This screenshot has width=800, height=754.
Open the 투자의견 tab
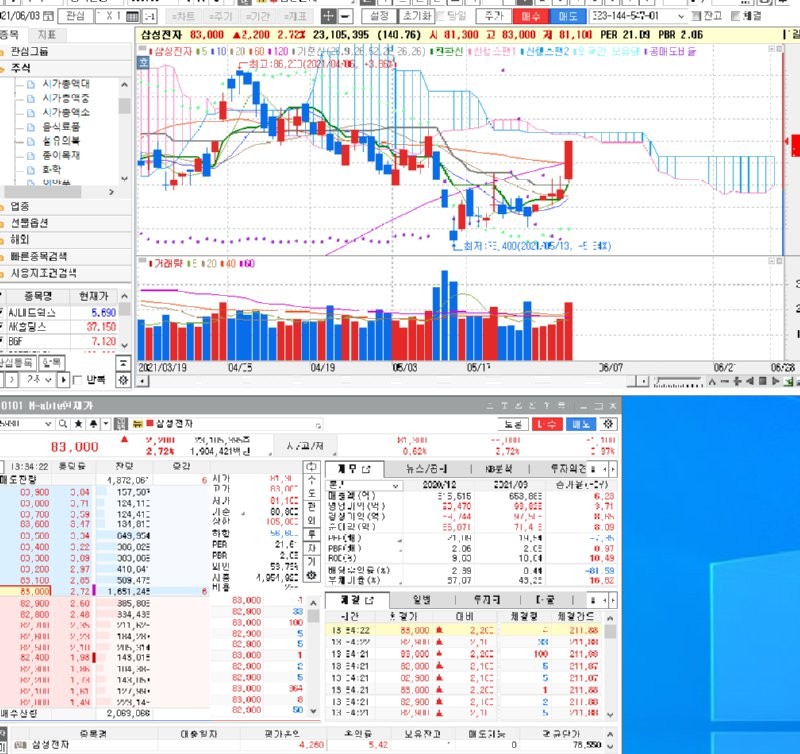tap(567, 469)
